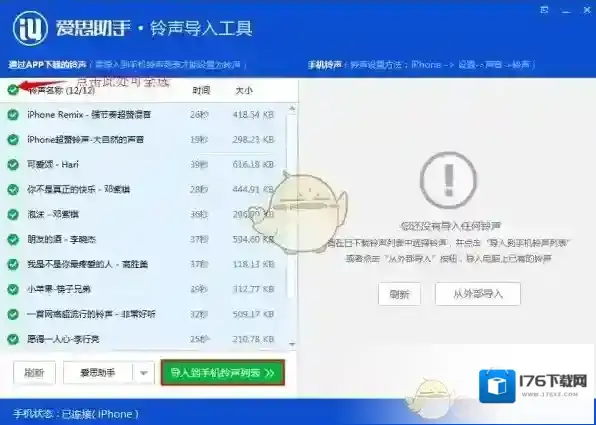Click the 616.18 KB size value
Screen dimensions: 596x425
coord(253,165)
